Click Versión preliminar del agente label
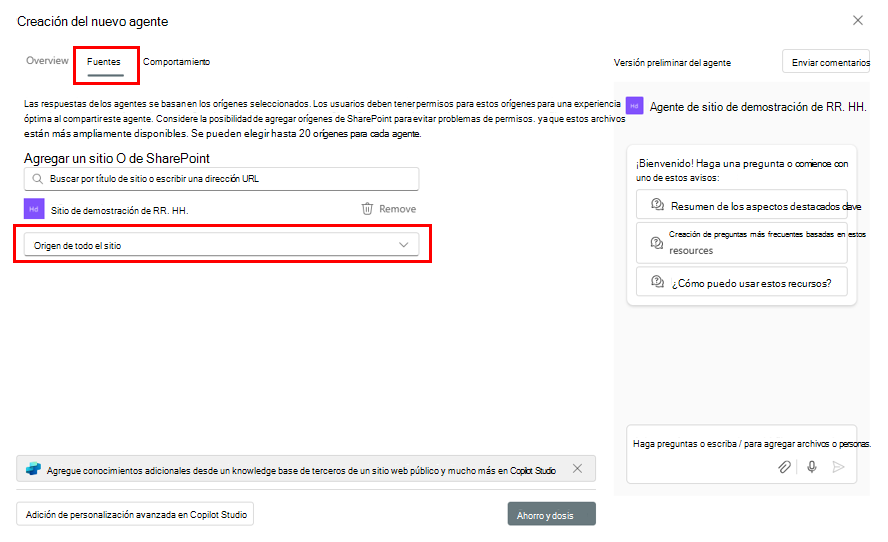Viewport: 888px width, 542px height. [672, 63]
